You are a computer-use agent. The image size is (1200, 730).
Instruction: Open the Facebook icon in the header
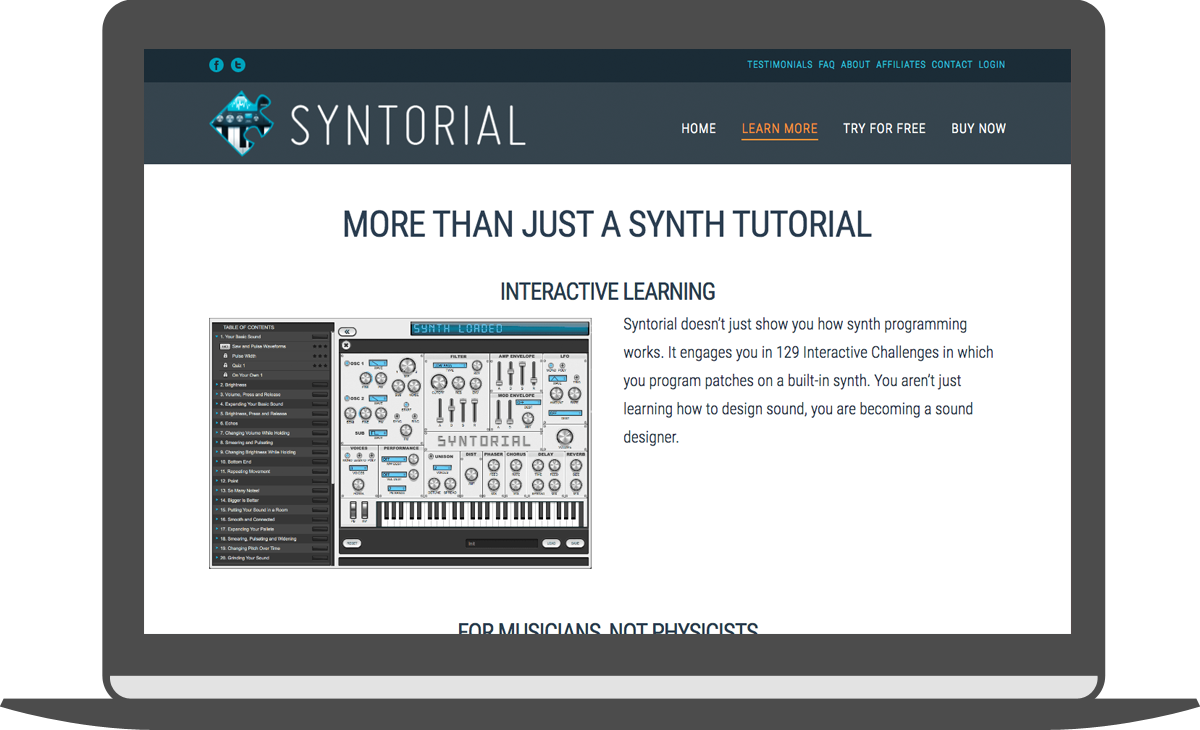(216, 64)
